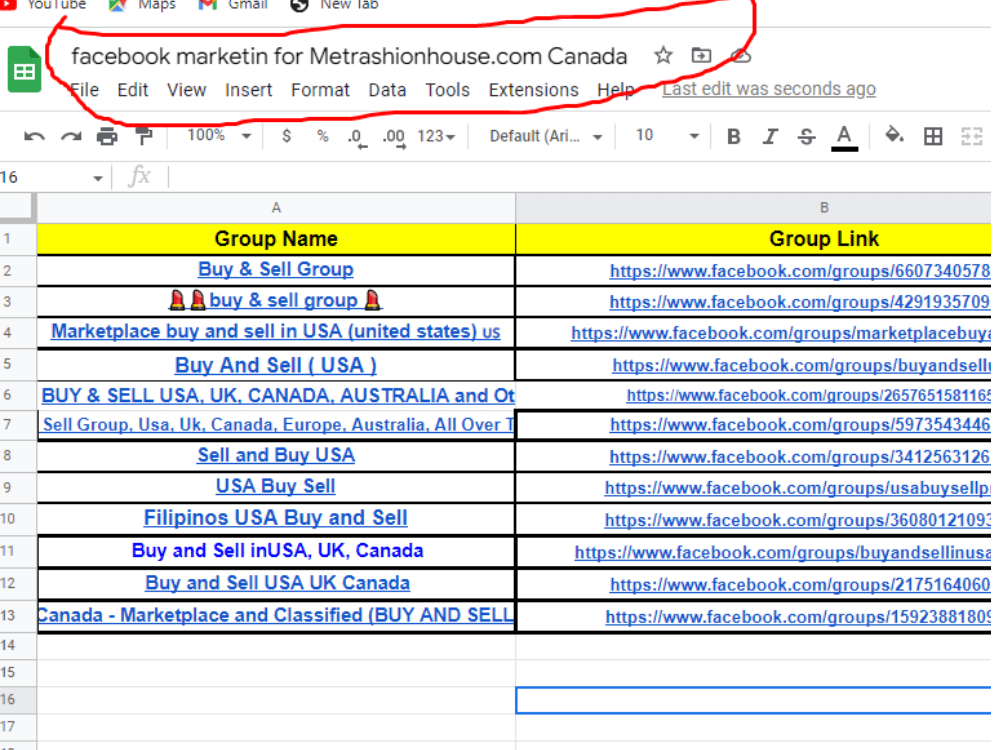Image resolution: width=1000 pixels, height=750 pixels.
Task: Open facebook groups link in row 2
Action: pyautogui.click(x=800, y=271)
